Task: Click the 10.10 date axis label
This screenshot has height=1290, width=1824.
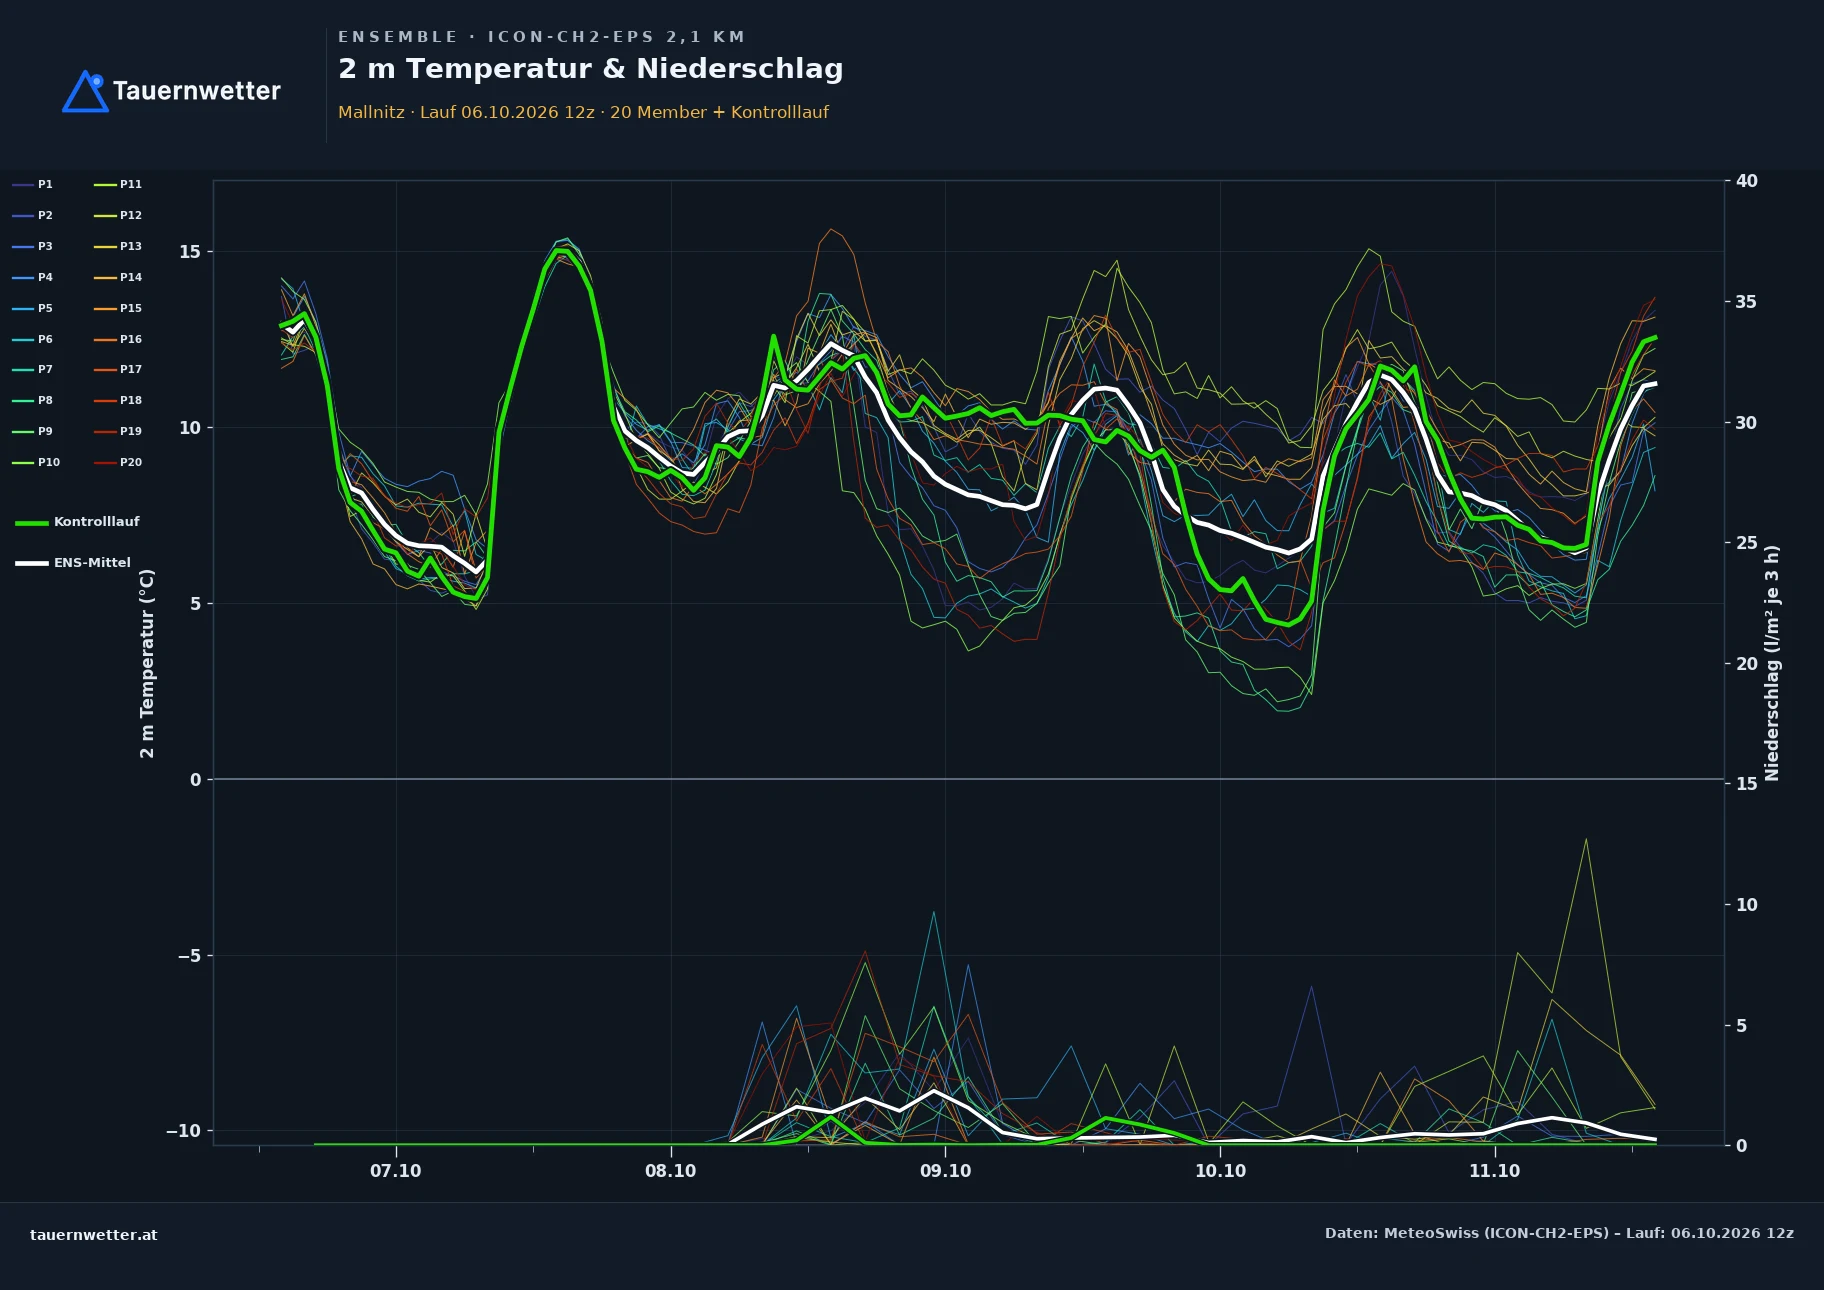Action: [x=1220, y=1171]
